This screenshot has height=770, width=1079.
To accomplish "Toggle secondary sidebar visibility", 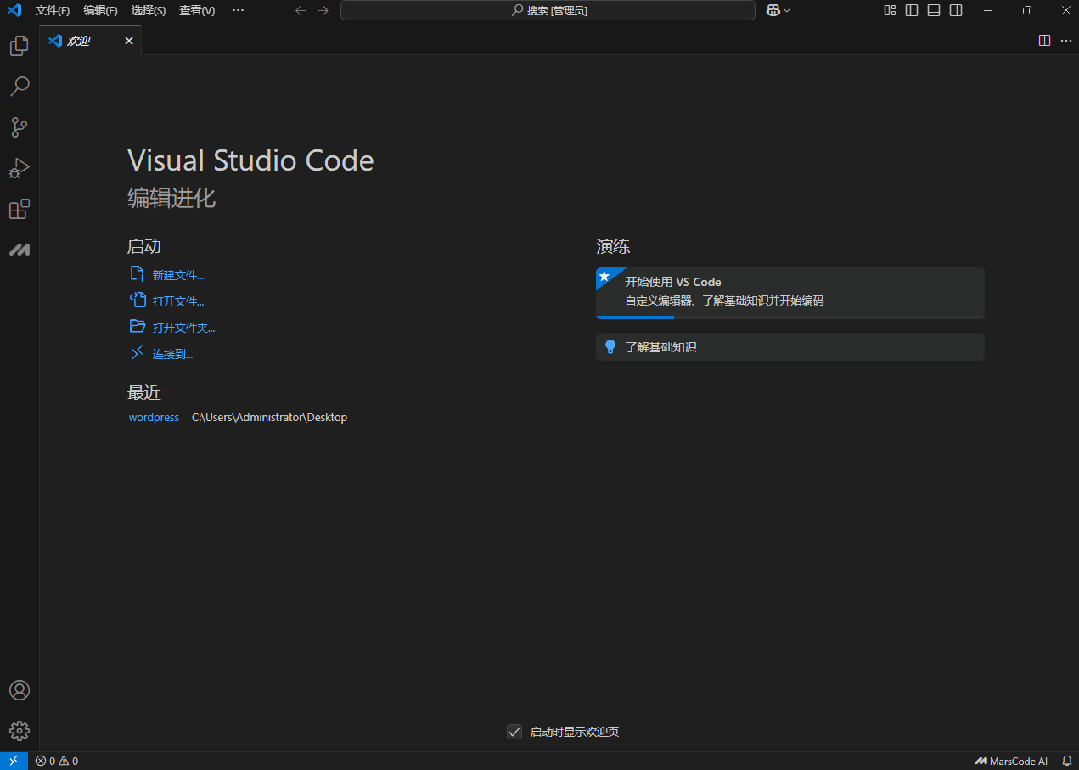I will coord(956,10).
